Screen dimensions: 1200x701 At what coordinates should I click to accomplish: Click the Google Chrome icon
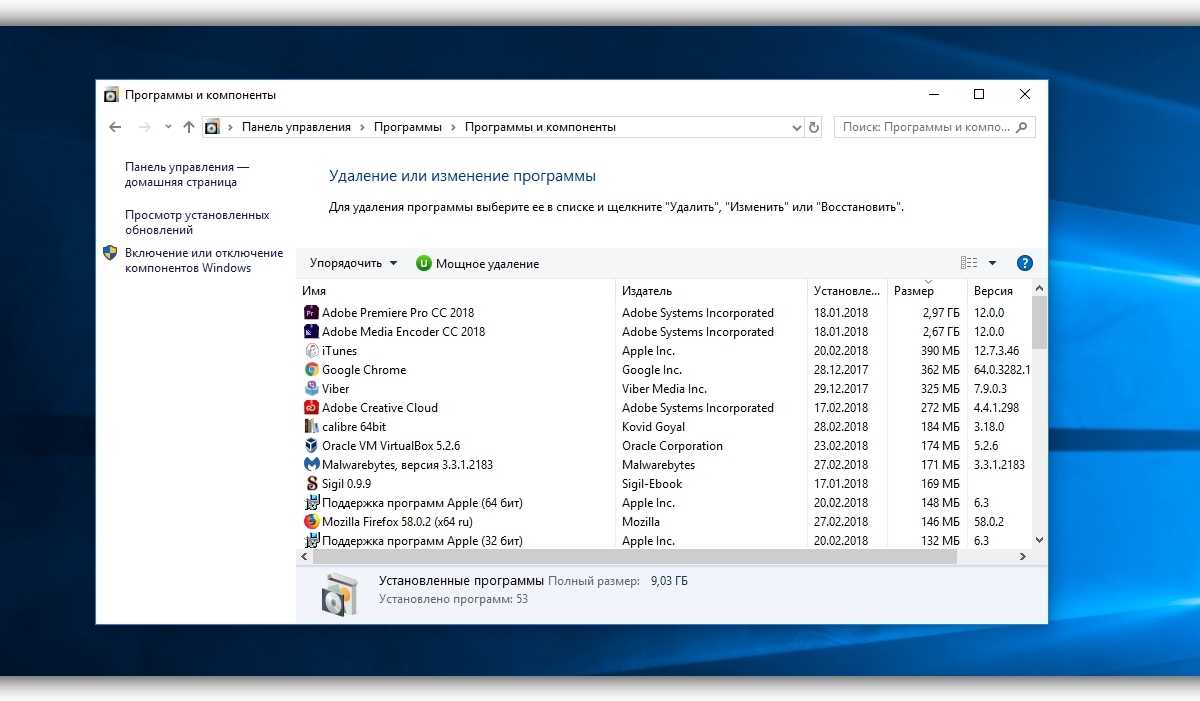(311, 370)
